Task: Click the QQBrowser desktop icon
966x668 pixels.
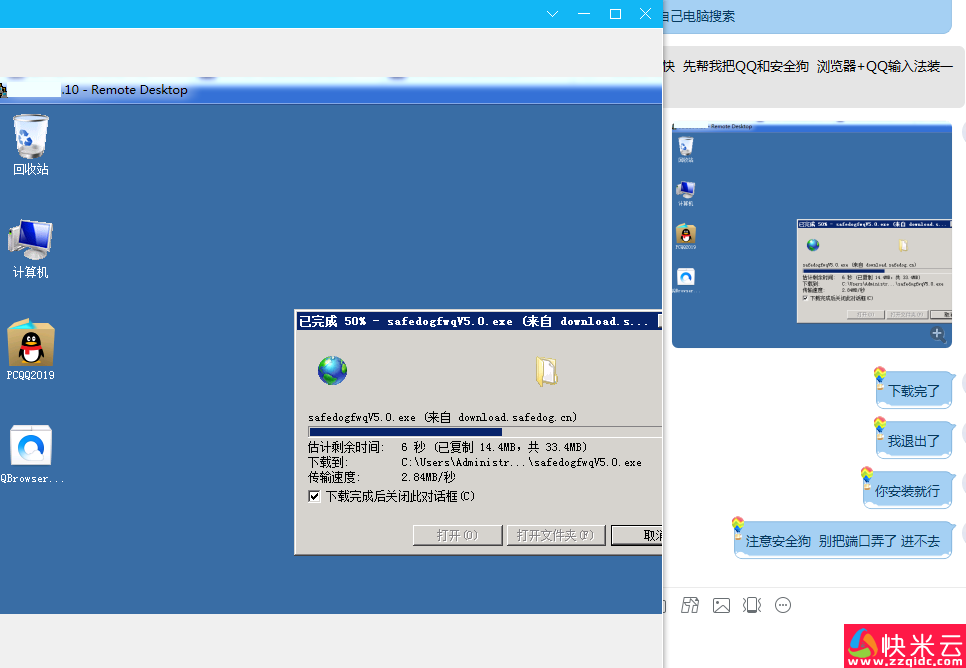Action: point(31,454)
